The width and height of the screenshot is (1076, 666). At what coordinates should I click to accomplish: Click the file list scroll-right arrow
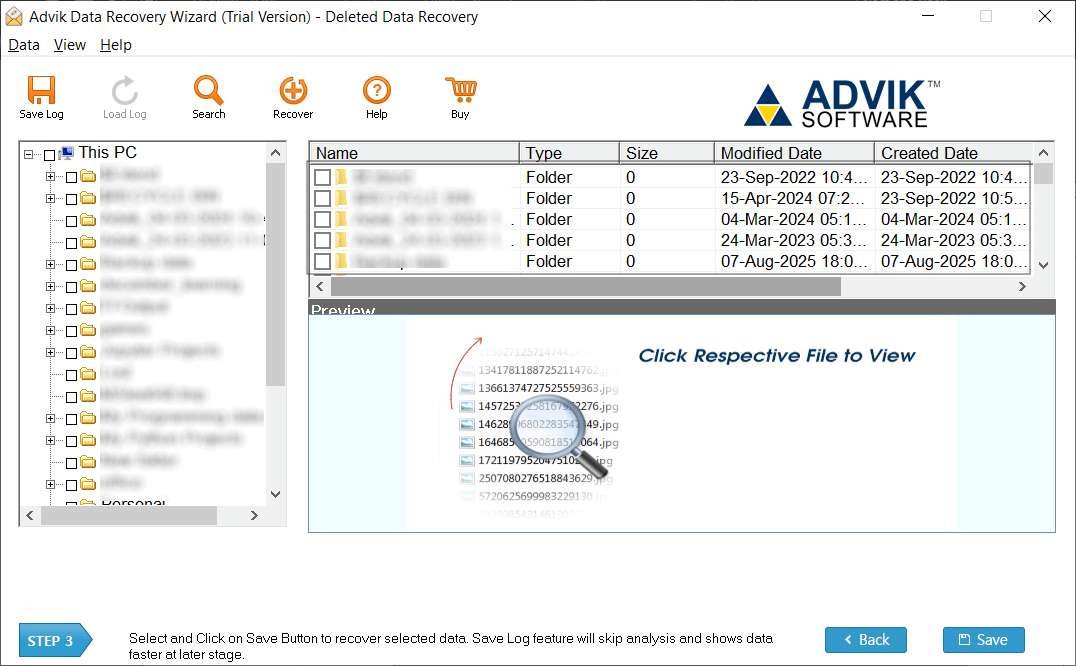pos(1022,287)
